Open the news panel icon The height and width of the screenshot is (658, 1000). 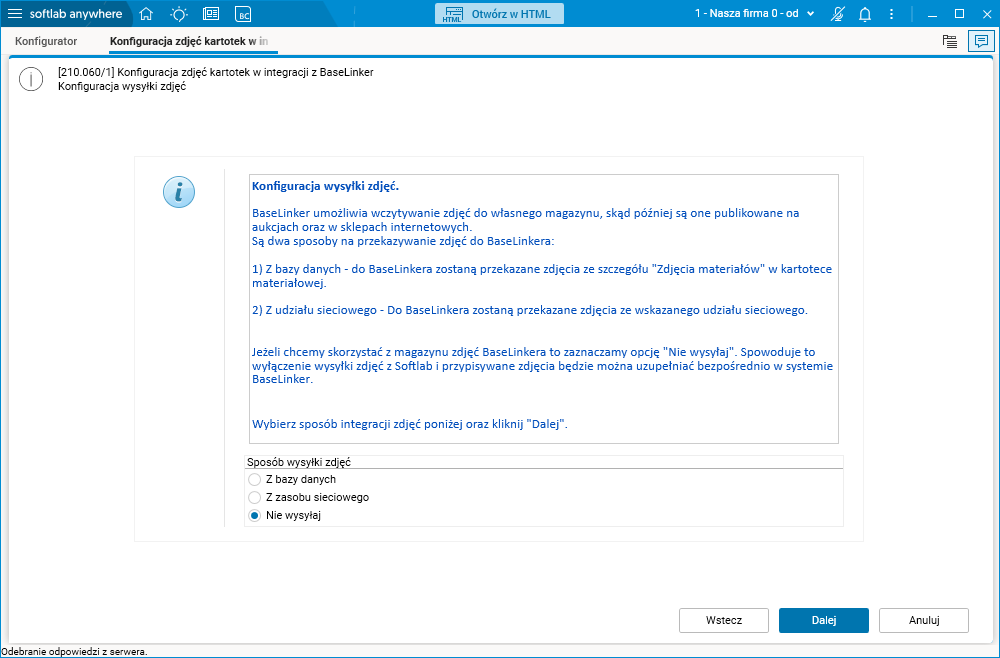(x=211, y=13)
